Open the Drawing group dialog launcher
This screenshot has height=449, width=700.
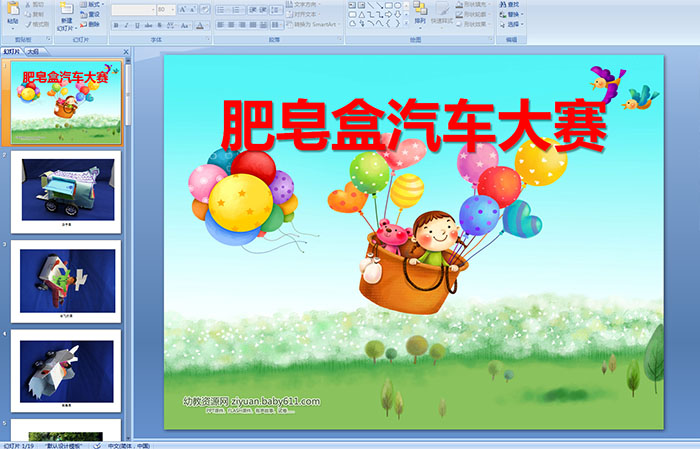491,39
